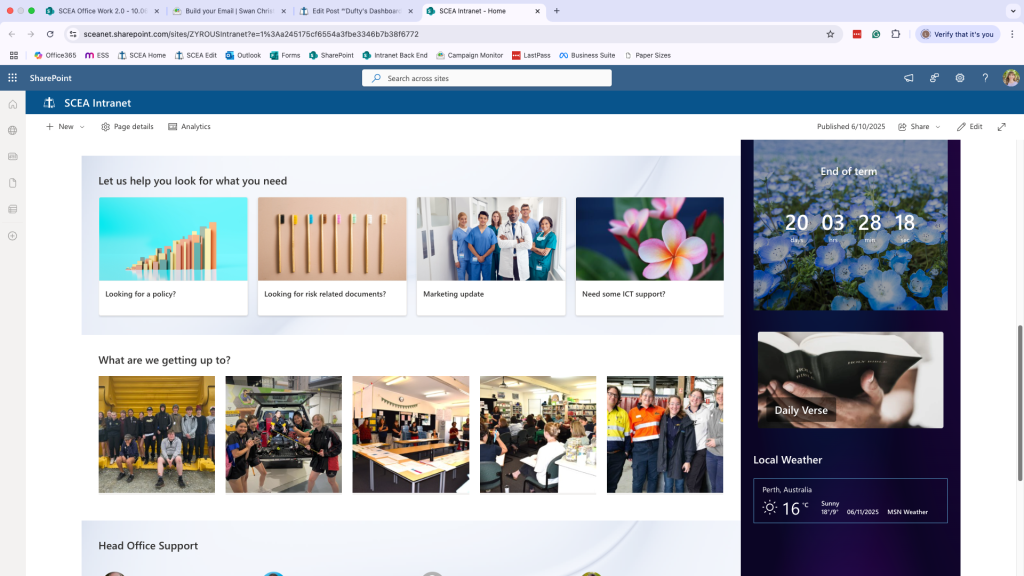Open the settings gear in SharePoint header

point(959,78)
